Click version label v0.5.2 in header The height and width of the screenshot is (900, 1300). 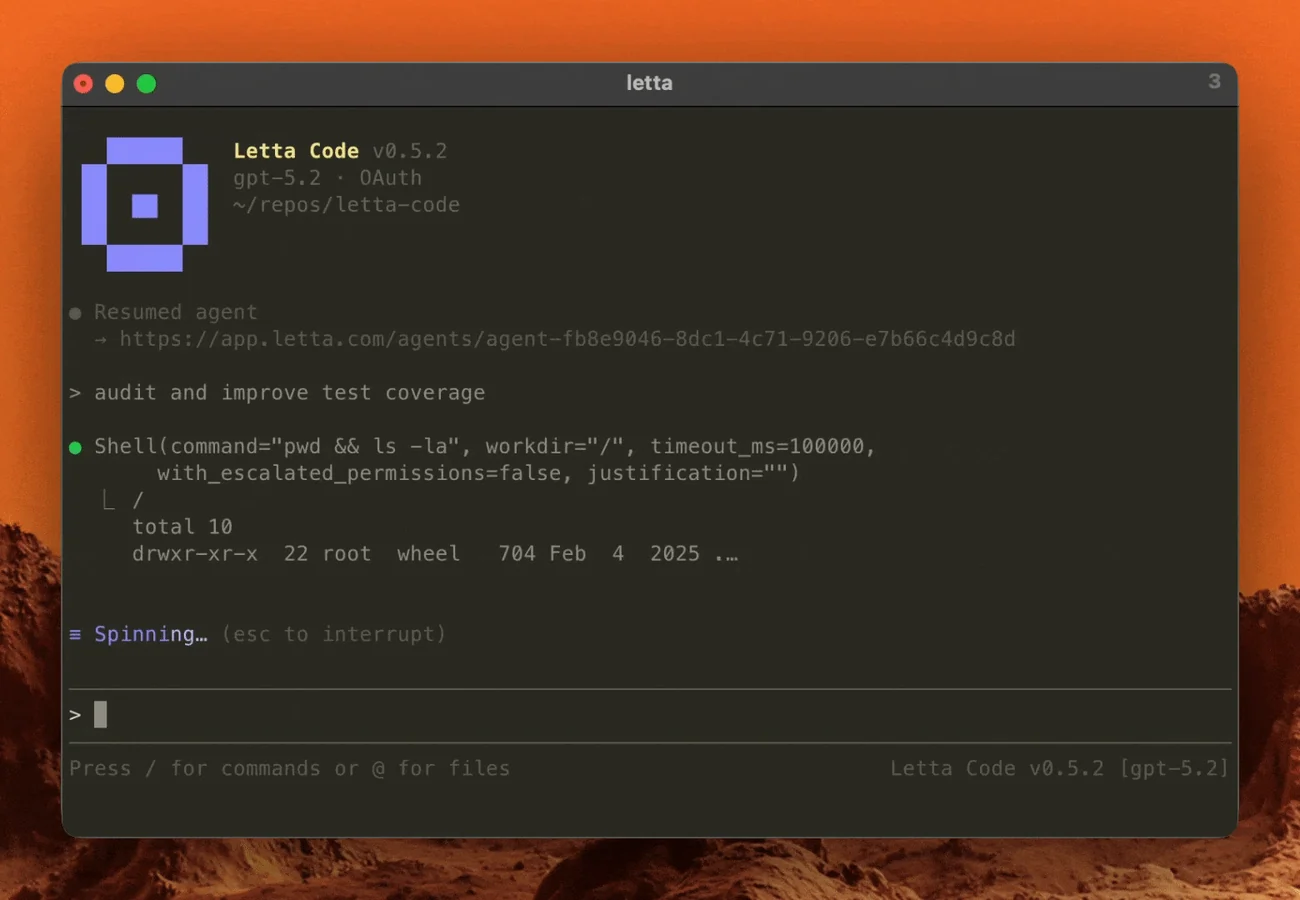click(x=410, y=151)
